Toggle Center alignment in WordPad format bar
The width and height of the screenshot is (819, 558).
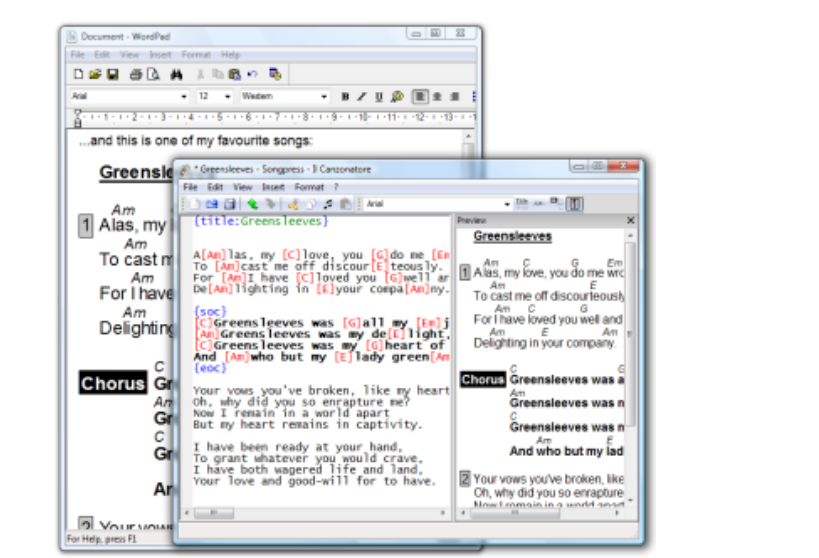(438, 97)
